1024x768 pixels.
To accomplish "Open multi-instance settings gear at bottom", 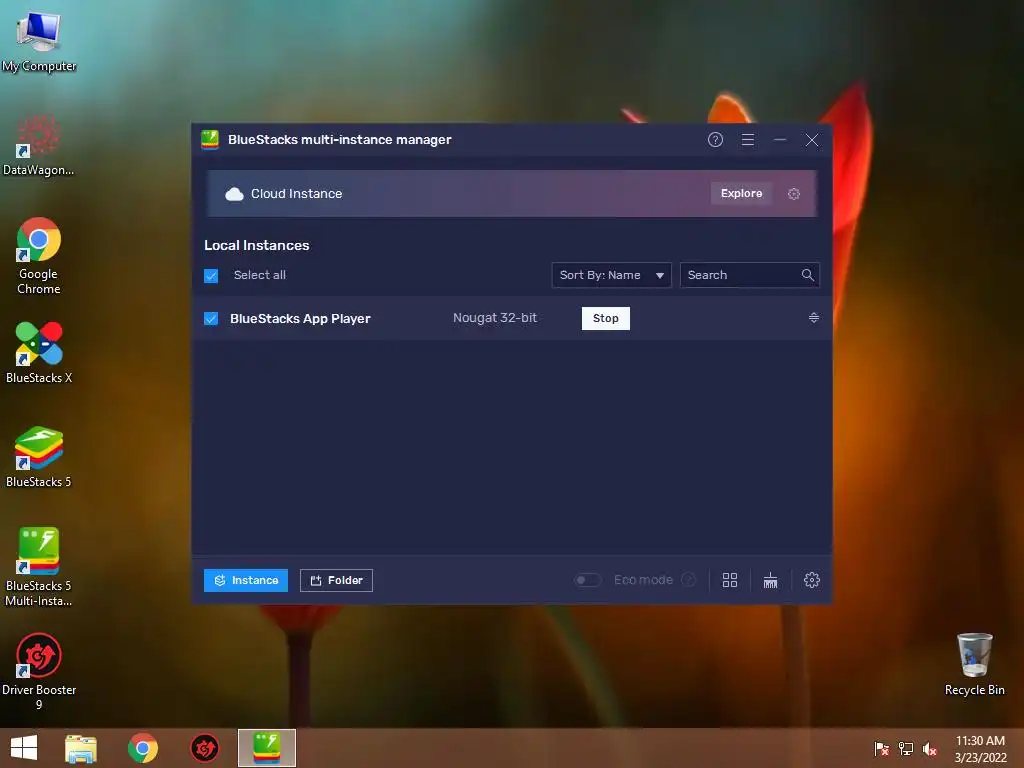I will tap(812, 580).
